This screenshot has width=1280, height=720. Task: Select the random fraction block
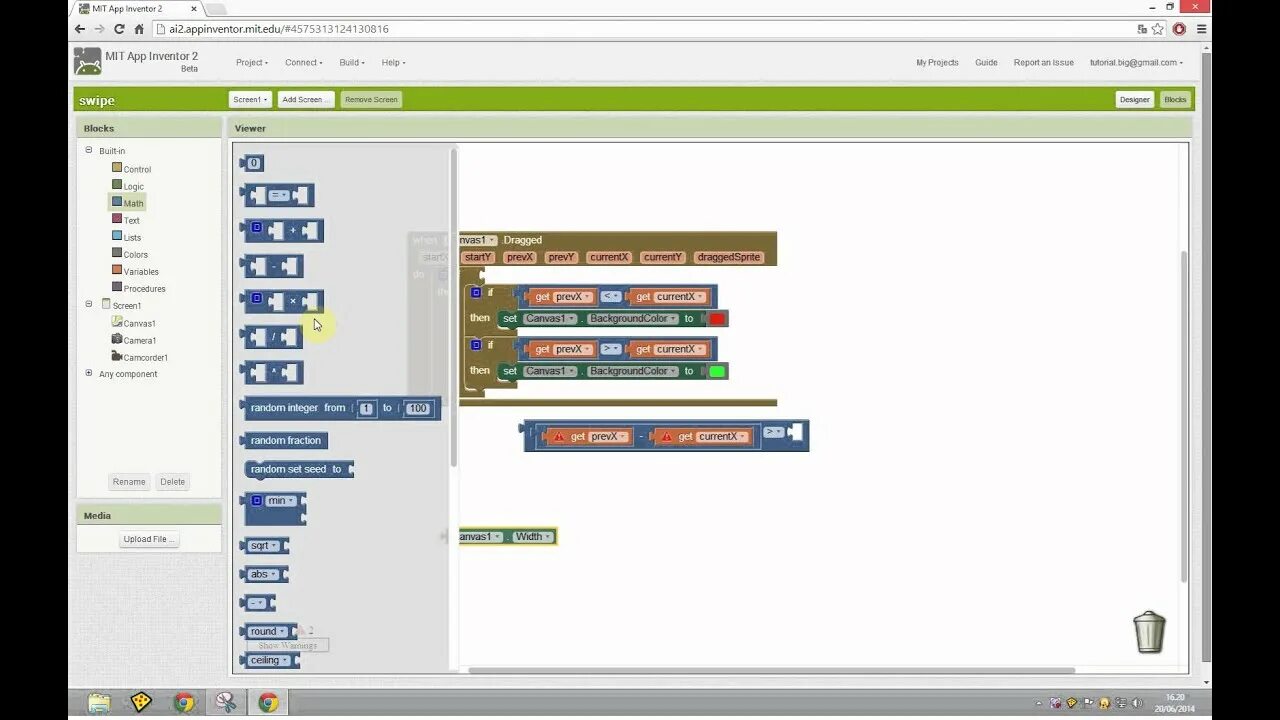point(285,440)
